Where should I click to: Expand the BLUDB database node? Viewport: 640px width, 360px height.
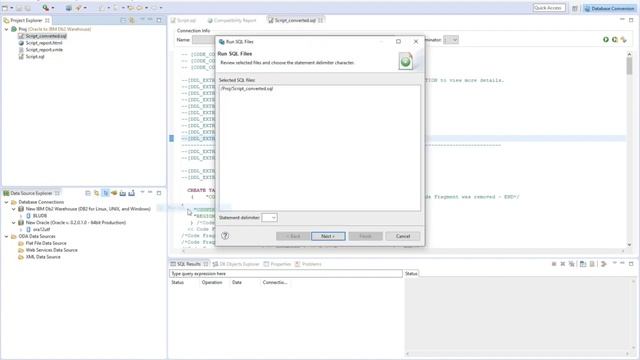21,216
